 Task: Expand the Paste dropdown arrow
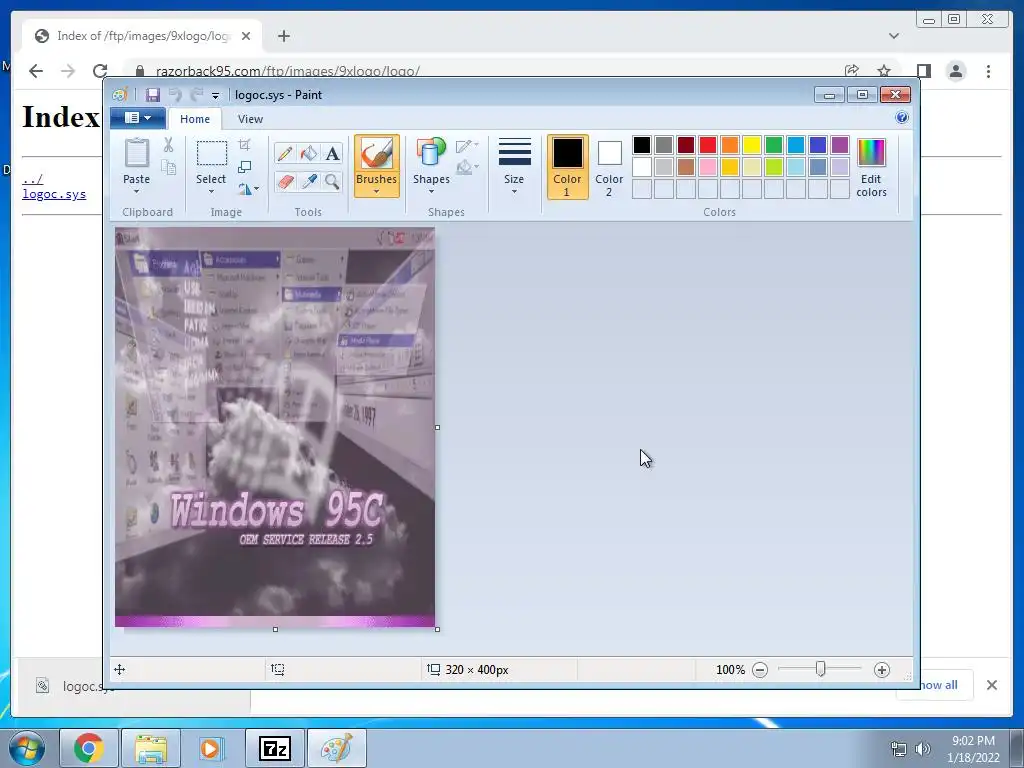coord(136,191)
